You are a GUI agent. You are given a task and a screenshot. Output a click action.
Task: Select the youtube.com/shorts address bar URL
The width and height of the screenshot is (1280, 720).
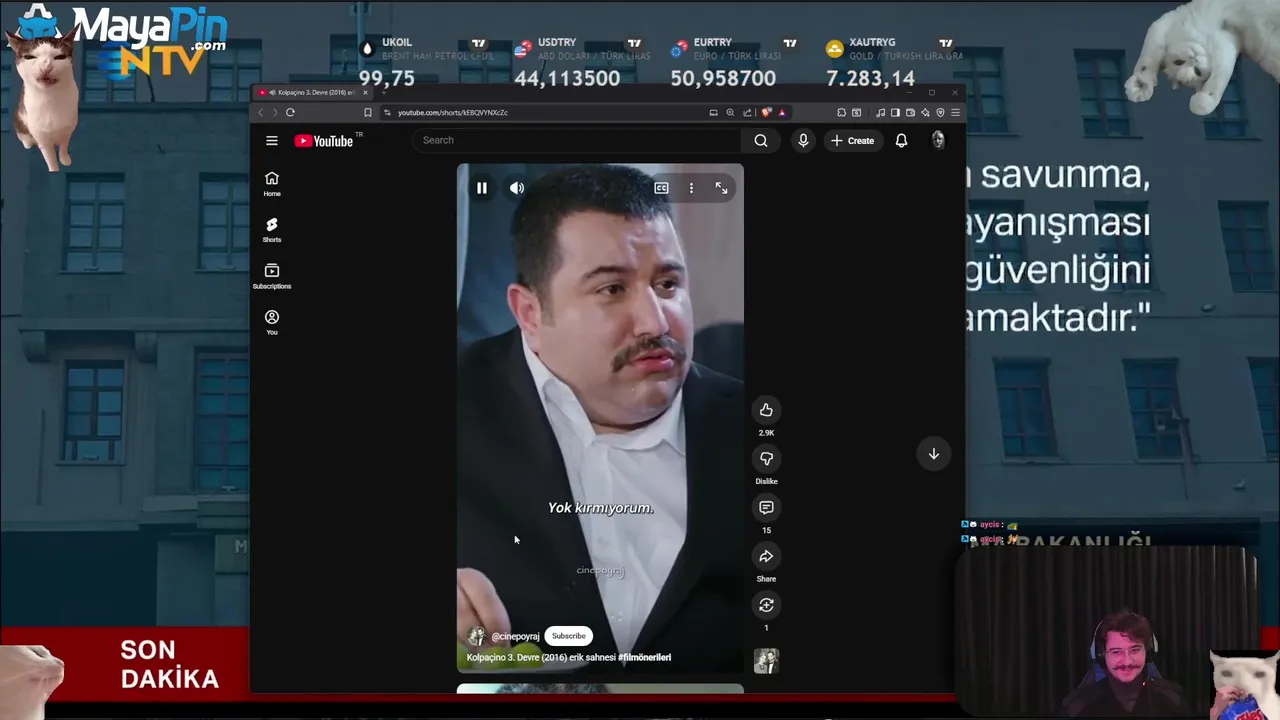(x=453, y=113)
